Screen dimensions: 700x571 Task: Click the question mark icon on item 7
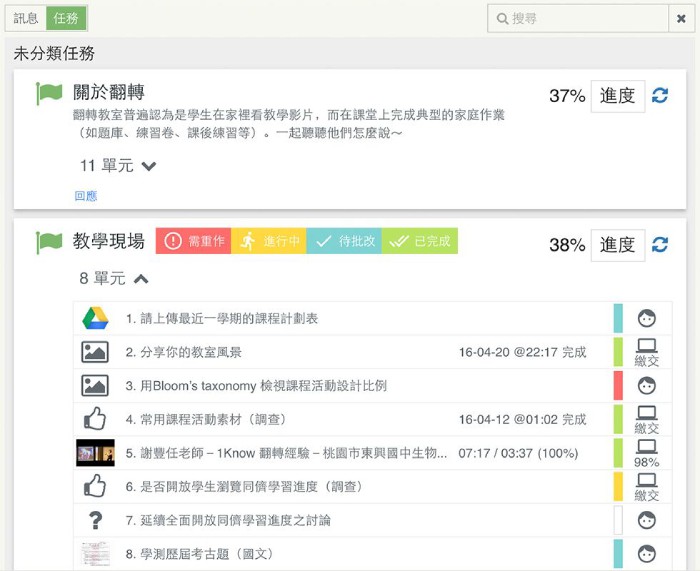95,520
